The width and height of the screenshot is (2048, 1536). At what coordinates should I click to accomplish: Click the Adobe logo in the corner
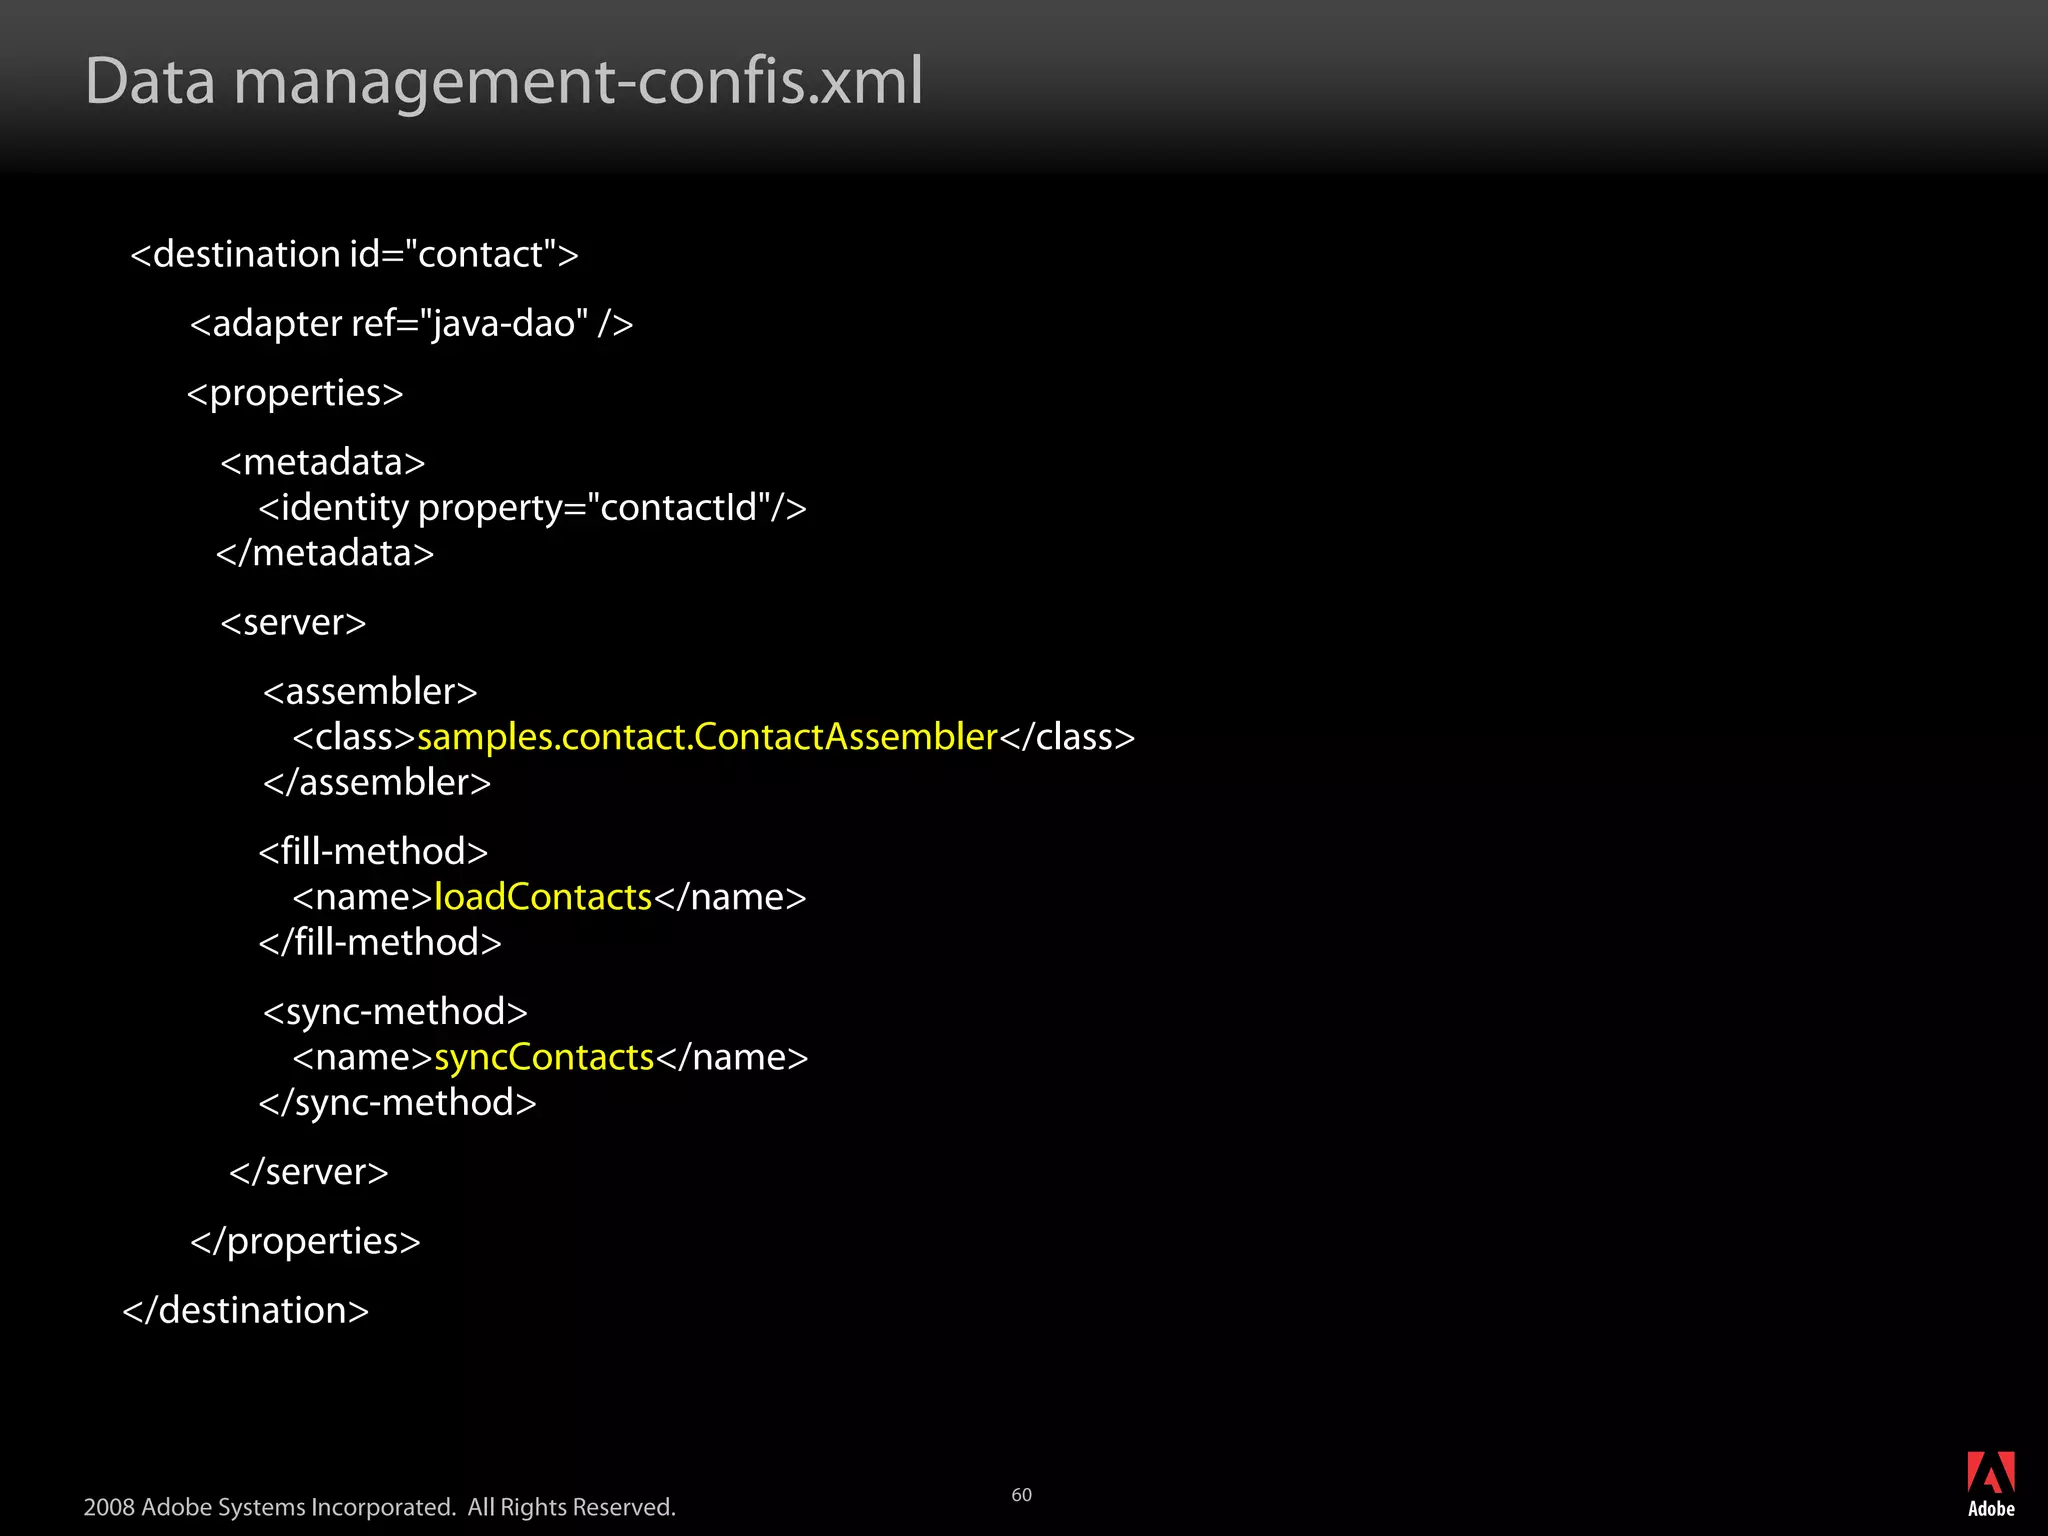(1990, 1484)
